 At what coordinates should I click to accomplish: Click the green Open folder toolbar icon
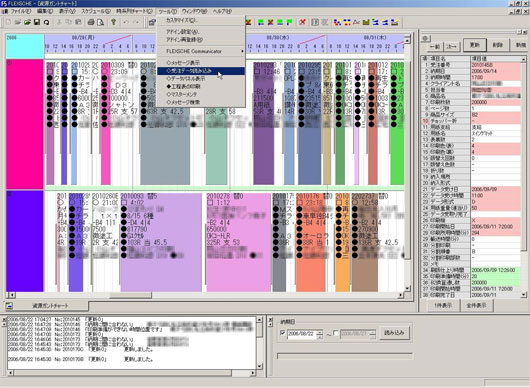[x=27, y=22]
